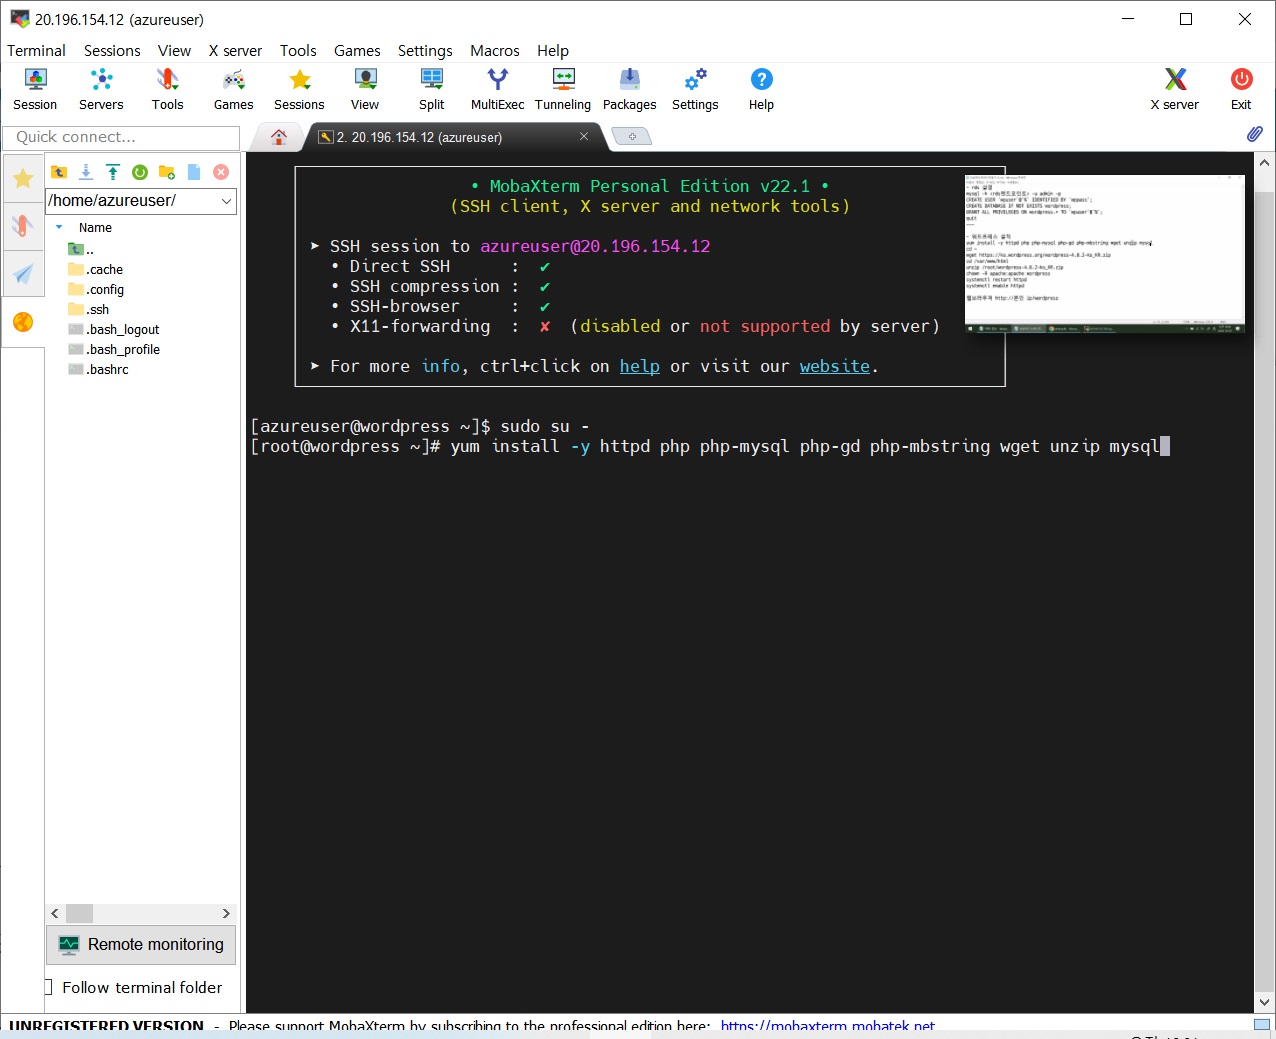Screen dimensions: 1276x1039
Task: Open the Help menu
Action: (x=552, y=50)
